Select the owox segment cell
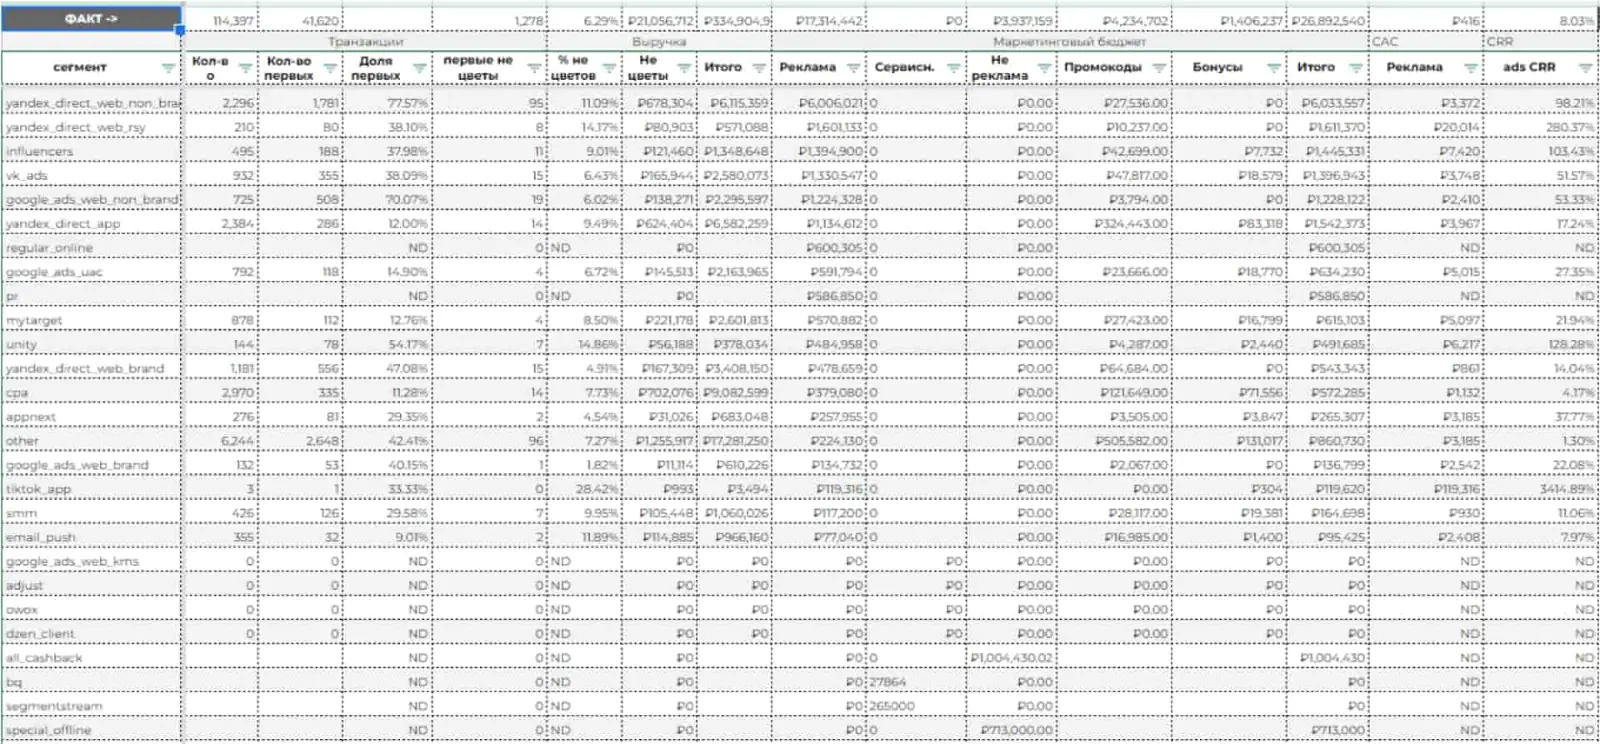 (92, 609)
